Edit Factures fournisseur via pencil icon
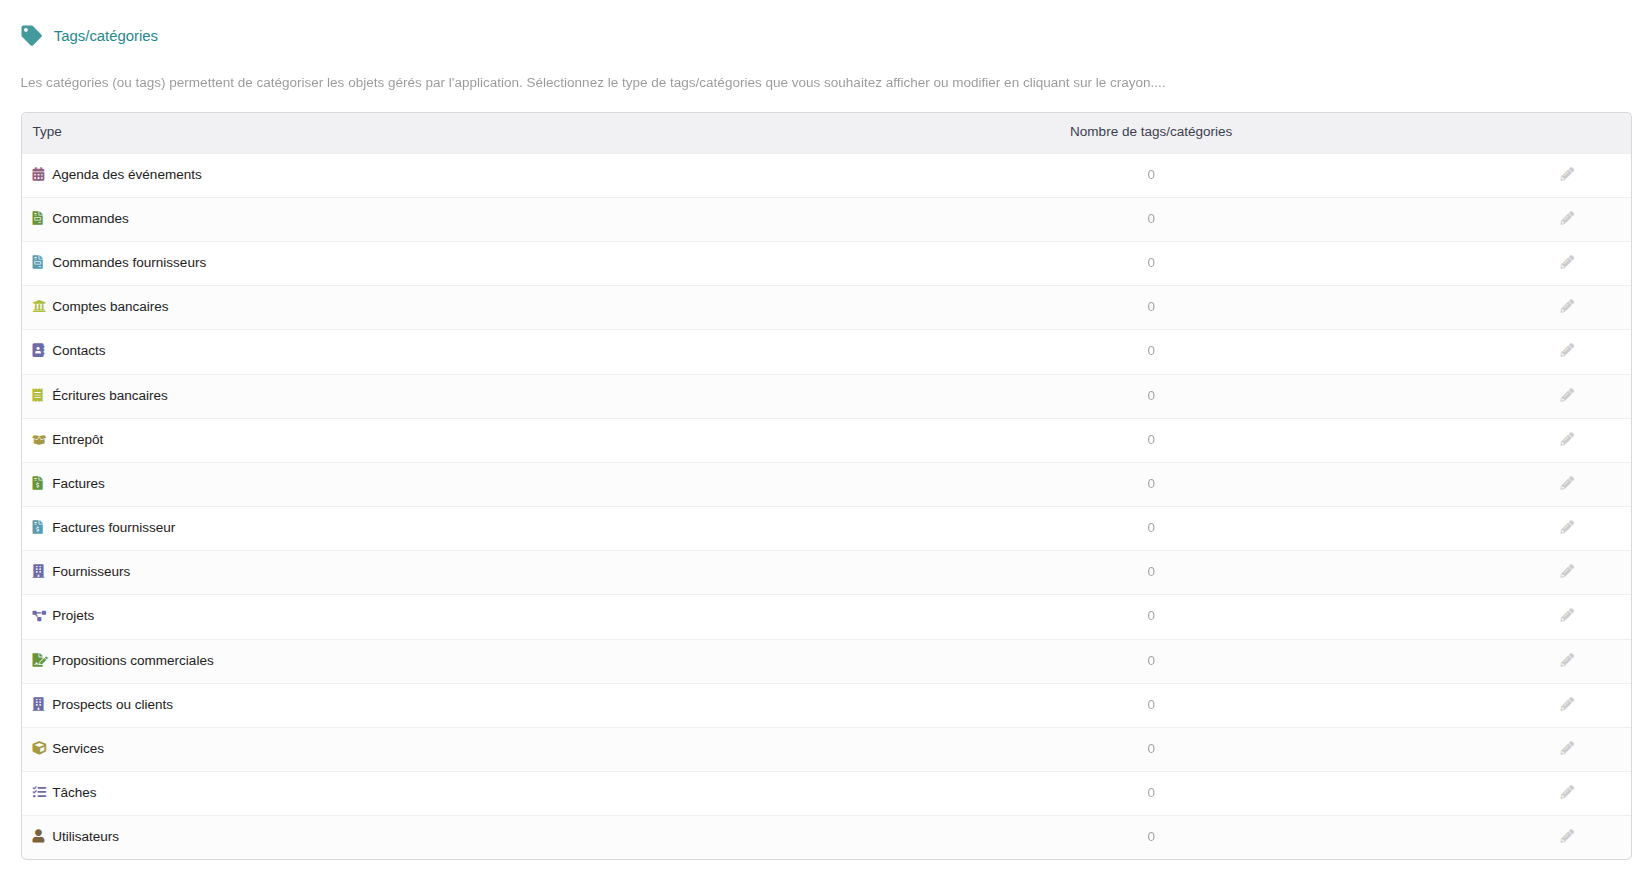The width and height of the screenshot is (1648, 876). 1566,527
